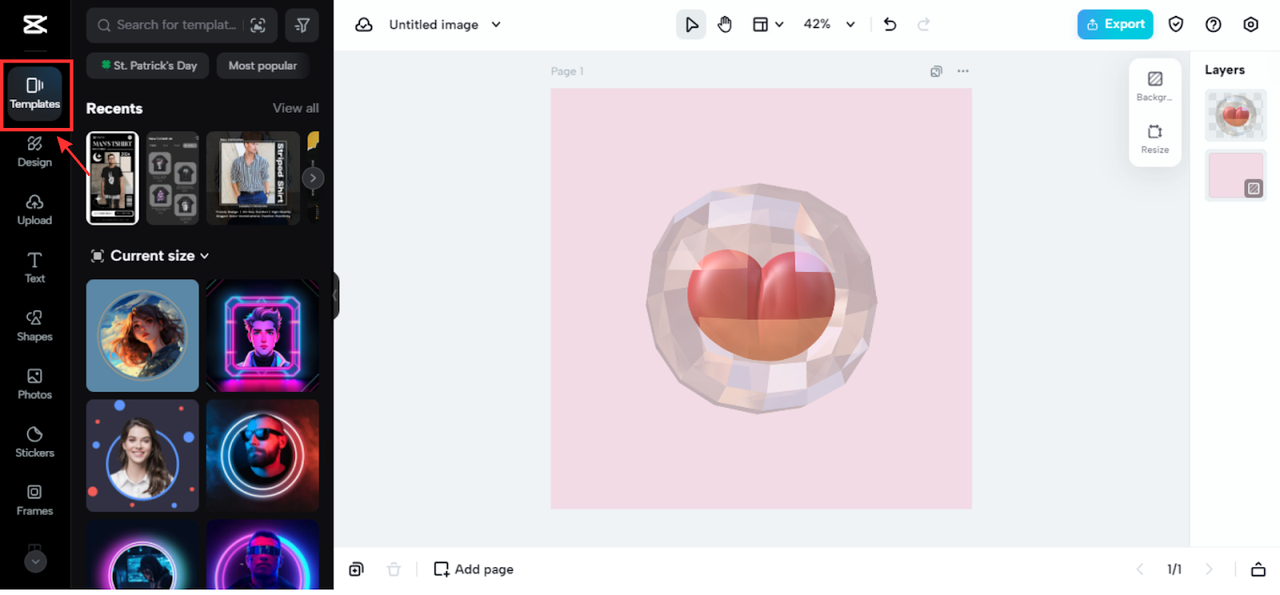The image size is (1280, 595).
Task: Open the Shapes sidebar tab
Action: click(x=35, y=326)
